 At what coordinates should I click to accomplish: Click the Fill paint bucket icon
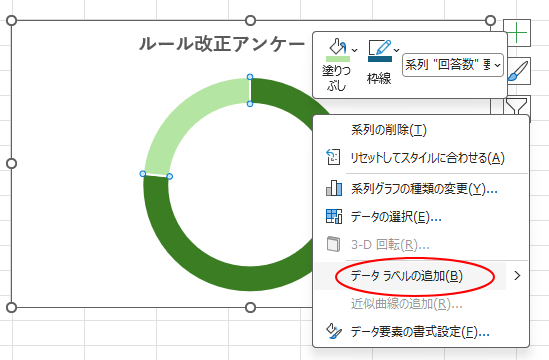click(x=338, y=47)
